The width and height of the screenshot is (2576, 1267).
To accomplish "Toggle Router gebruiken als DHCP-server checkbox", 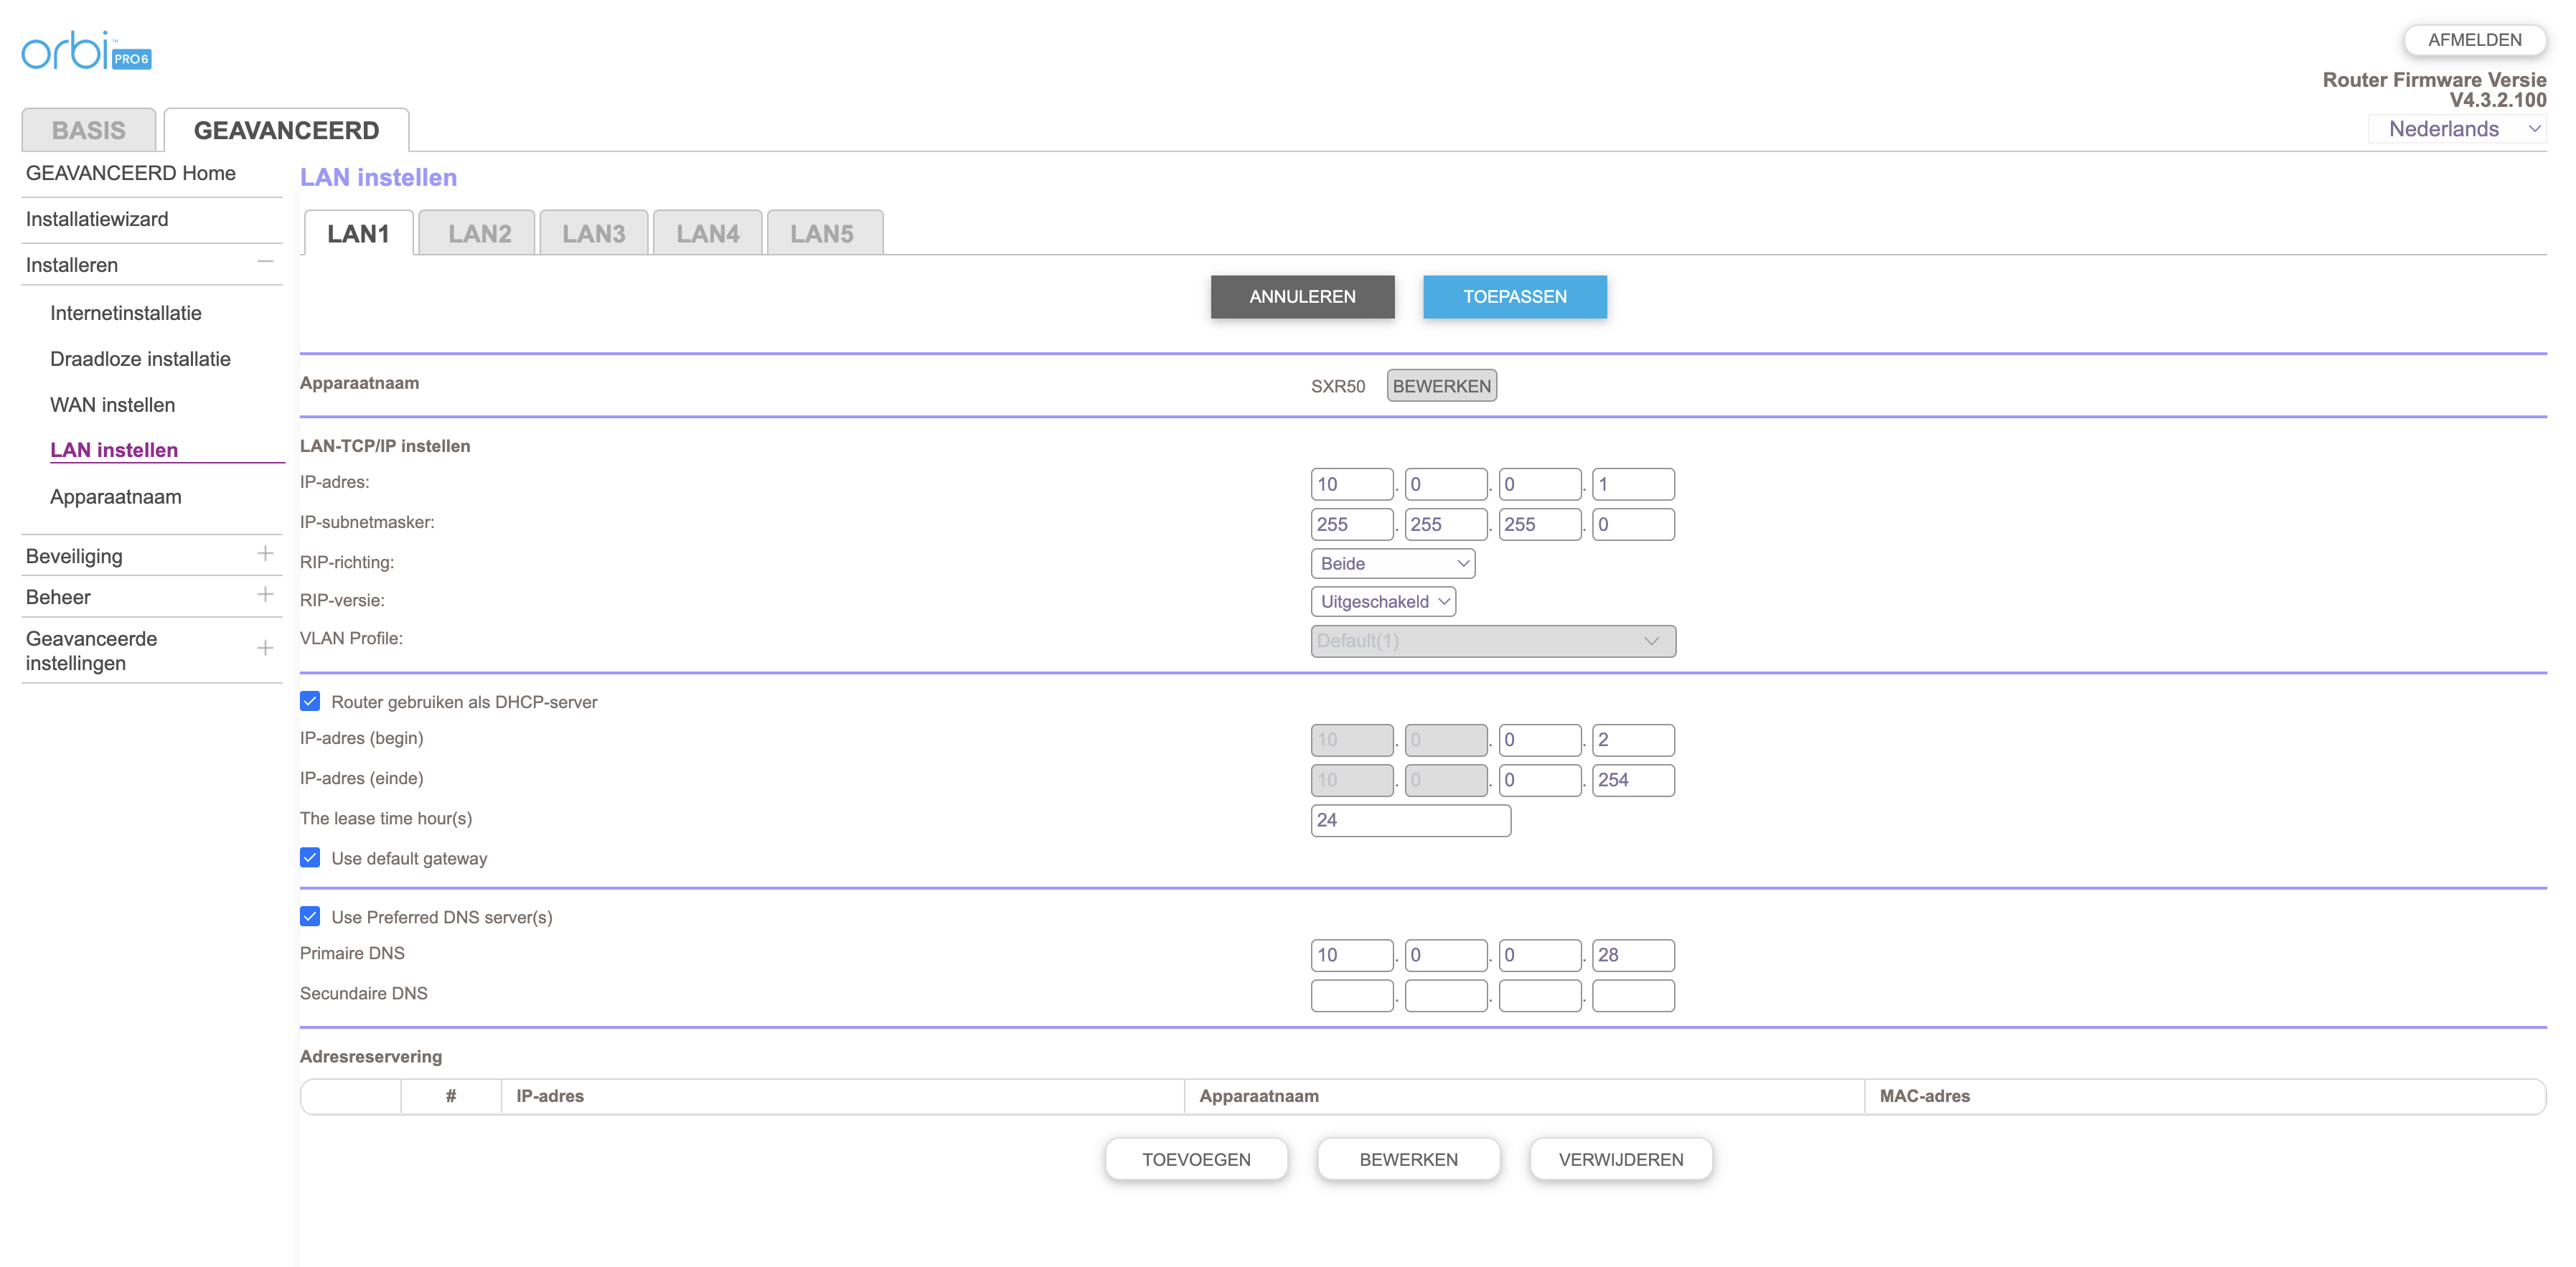I will pyautogui.click(x=310, y=701).
